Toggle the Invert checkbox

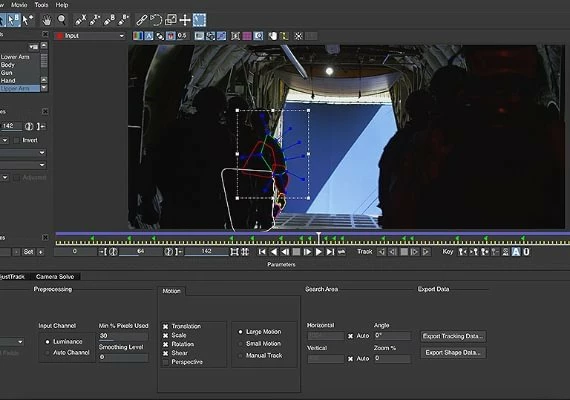(x=17, y=140)
